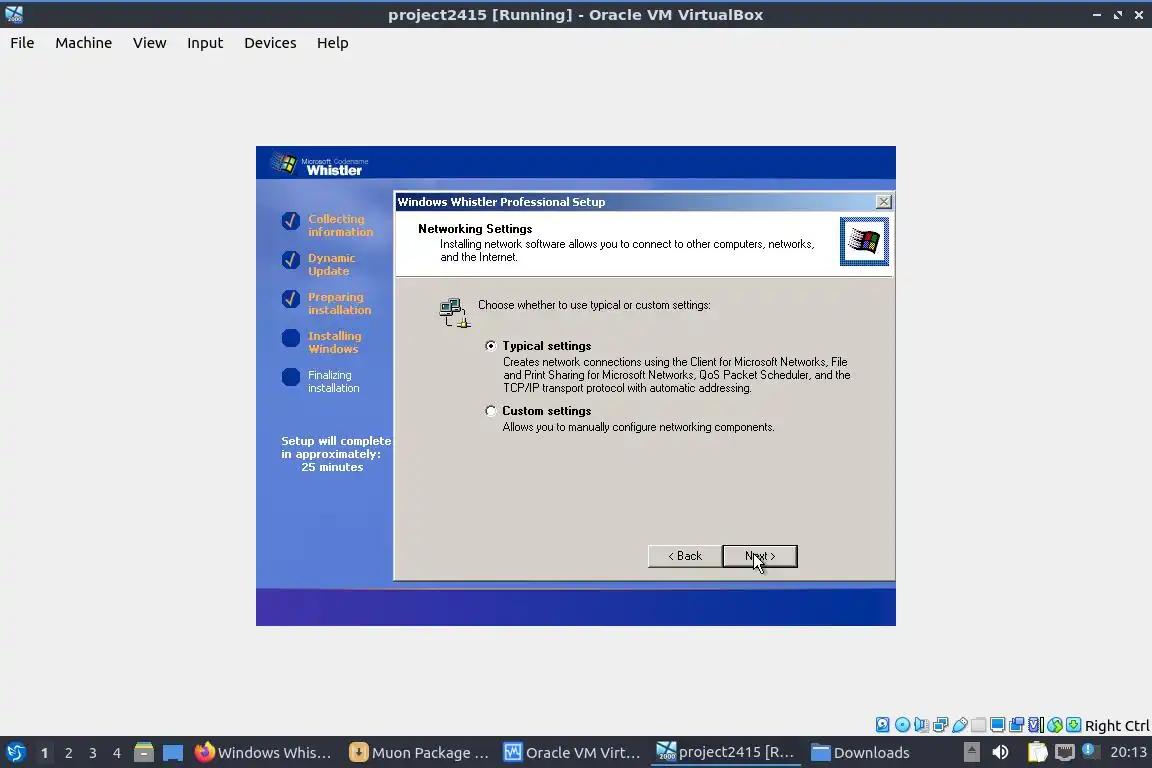Image resolution: width=1152 pixels, height=768 pixels.
Task: Click the update notifier tray icon
Action: pos(1090,751)
